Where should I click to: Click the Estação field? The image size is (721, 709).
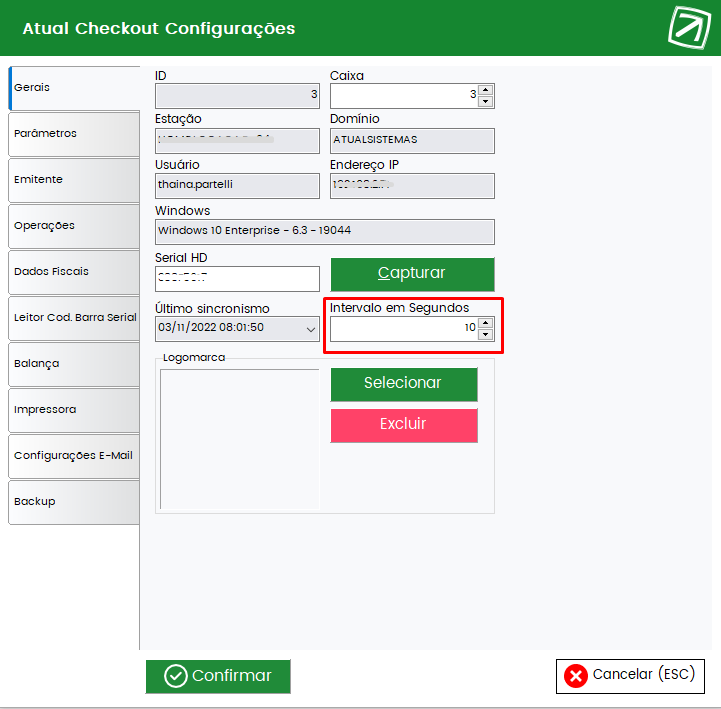pyautogui.click(x=237, y=141)
